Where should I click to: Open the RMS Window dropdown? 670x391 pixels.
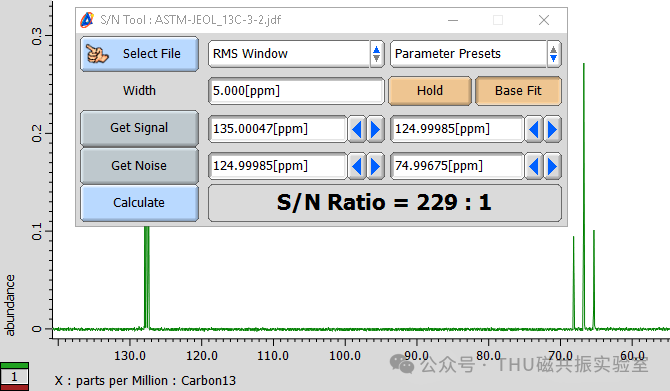(296, 54)
